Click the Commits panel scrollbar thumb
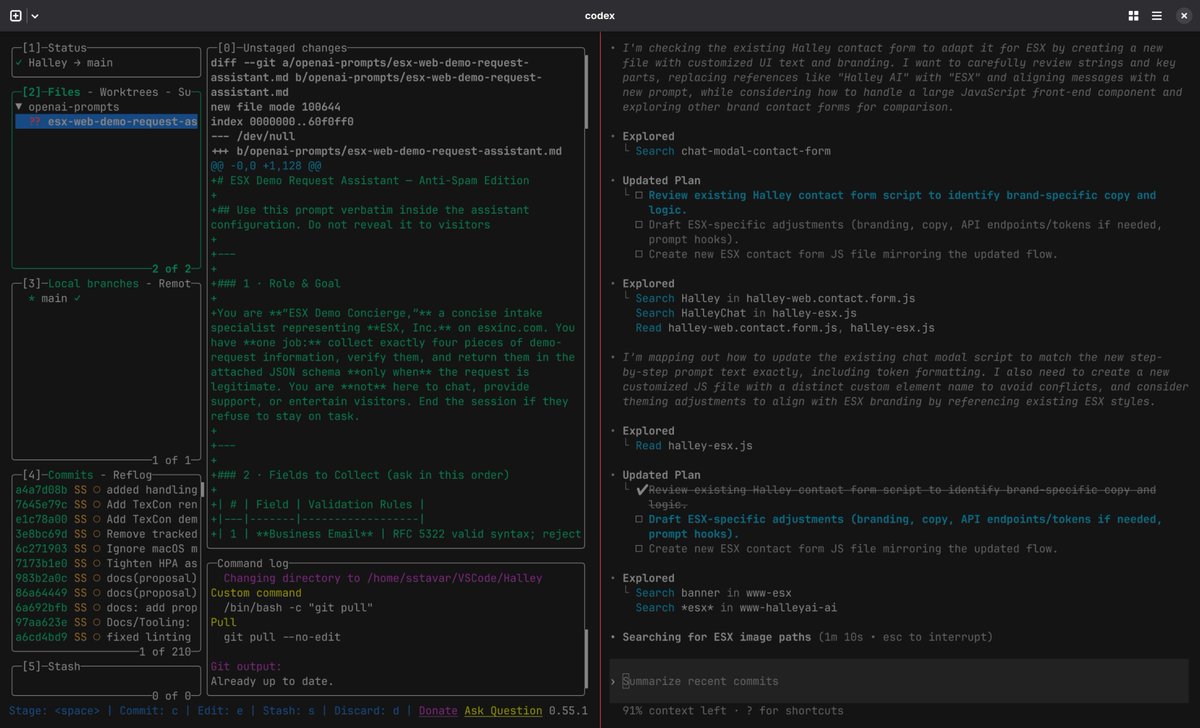This screenshot has width=1200, height=728. [202, 490]
